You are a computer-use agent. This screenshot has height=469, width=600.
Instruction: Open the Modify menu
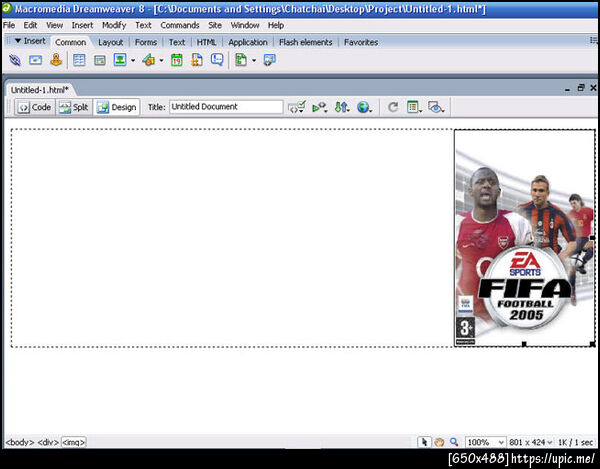coord(114,25)
